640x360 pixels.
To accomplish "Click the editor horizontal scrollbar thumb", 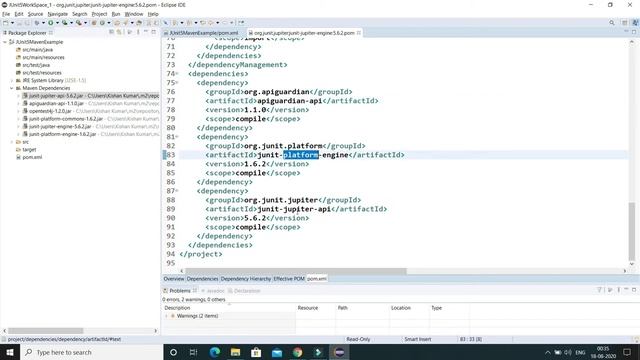I will [296, 271].
